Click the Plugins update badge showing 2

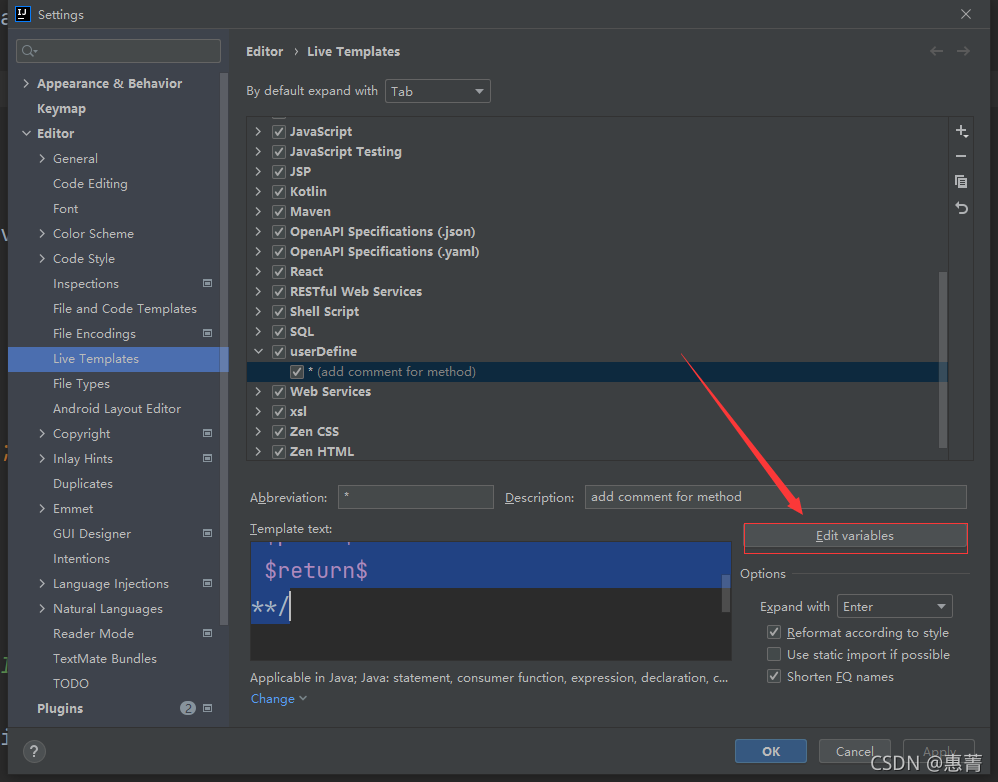188,708
